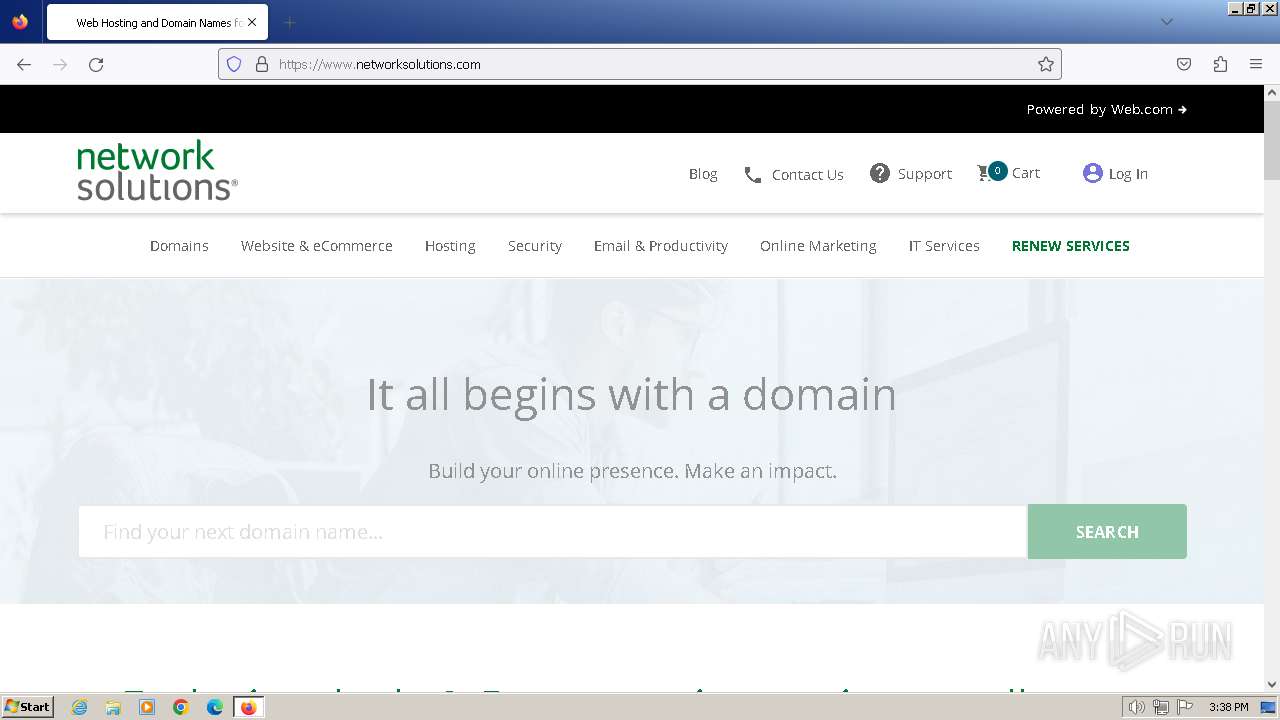Open the Extensions puzzle icon

click(x=1220, y=64)
